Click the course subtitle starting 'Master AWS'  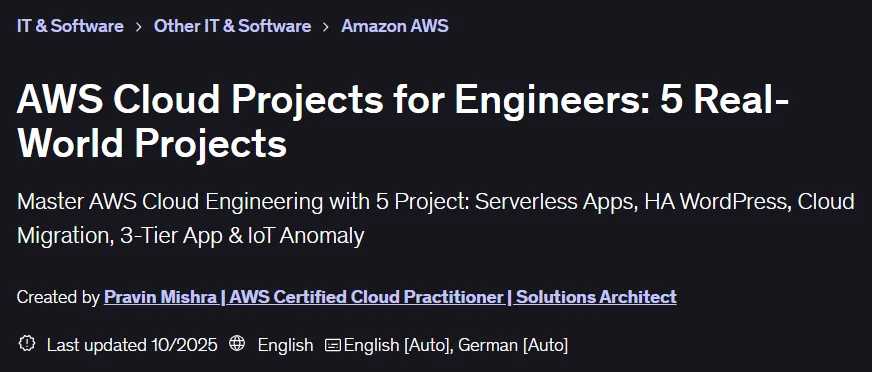[435, 219]
